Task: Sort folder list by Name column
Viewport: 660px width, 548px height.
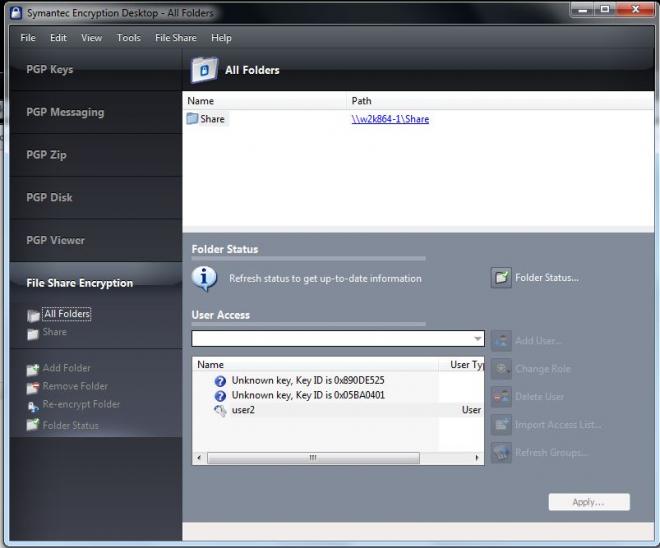Action: (x=264, y=101)
